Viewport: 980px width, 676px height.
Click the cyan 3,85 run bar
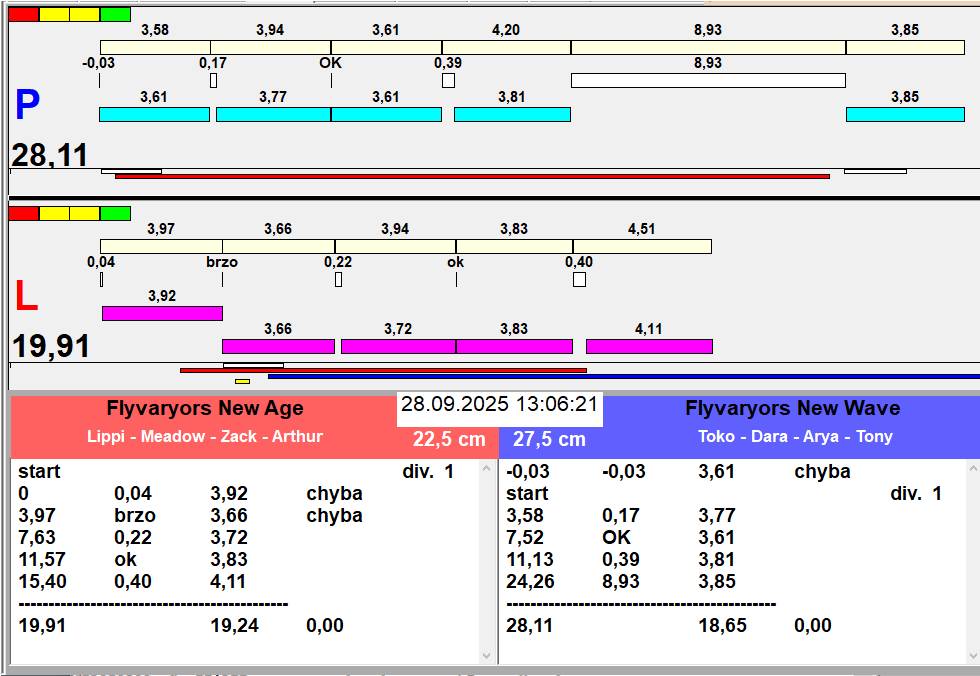point(904,115)
